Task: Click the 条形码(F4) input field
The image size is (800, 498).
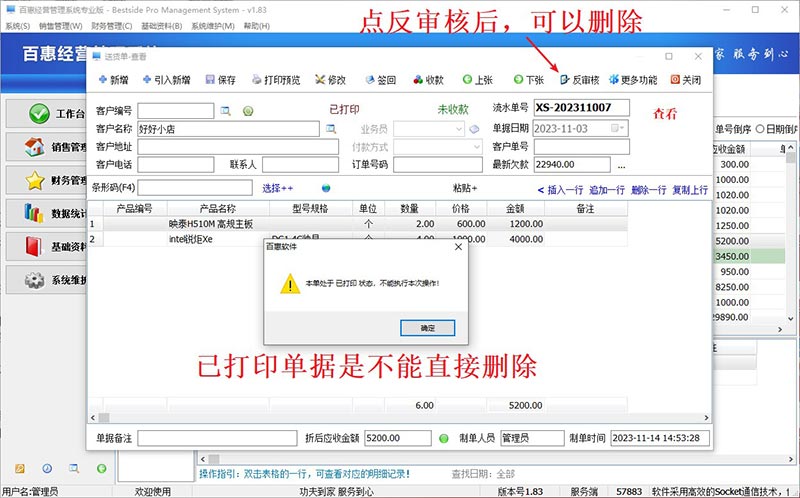Action: pos(195,188)
